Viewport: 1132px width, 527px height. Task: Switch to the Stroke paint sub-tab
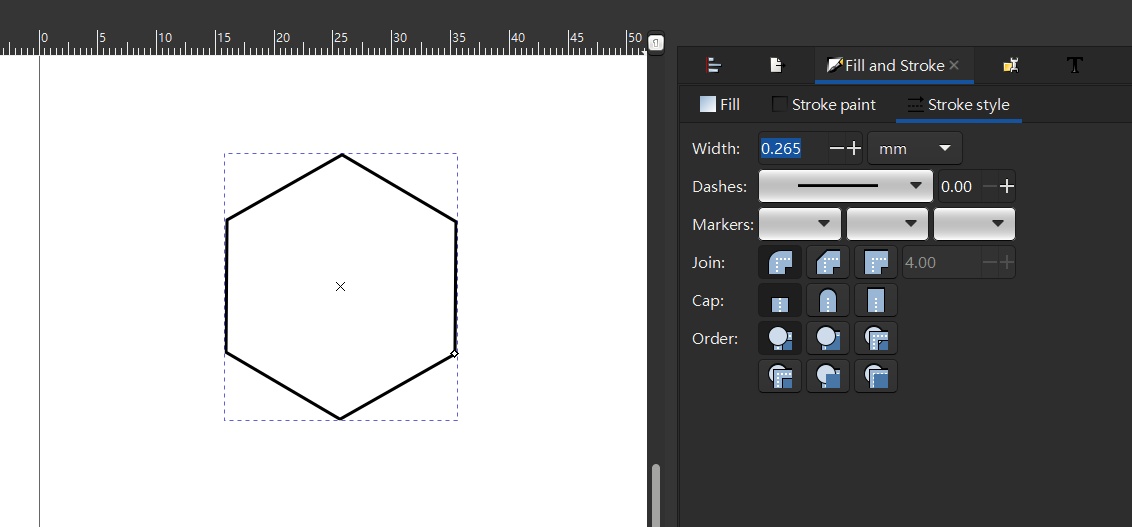click(824, 105)
